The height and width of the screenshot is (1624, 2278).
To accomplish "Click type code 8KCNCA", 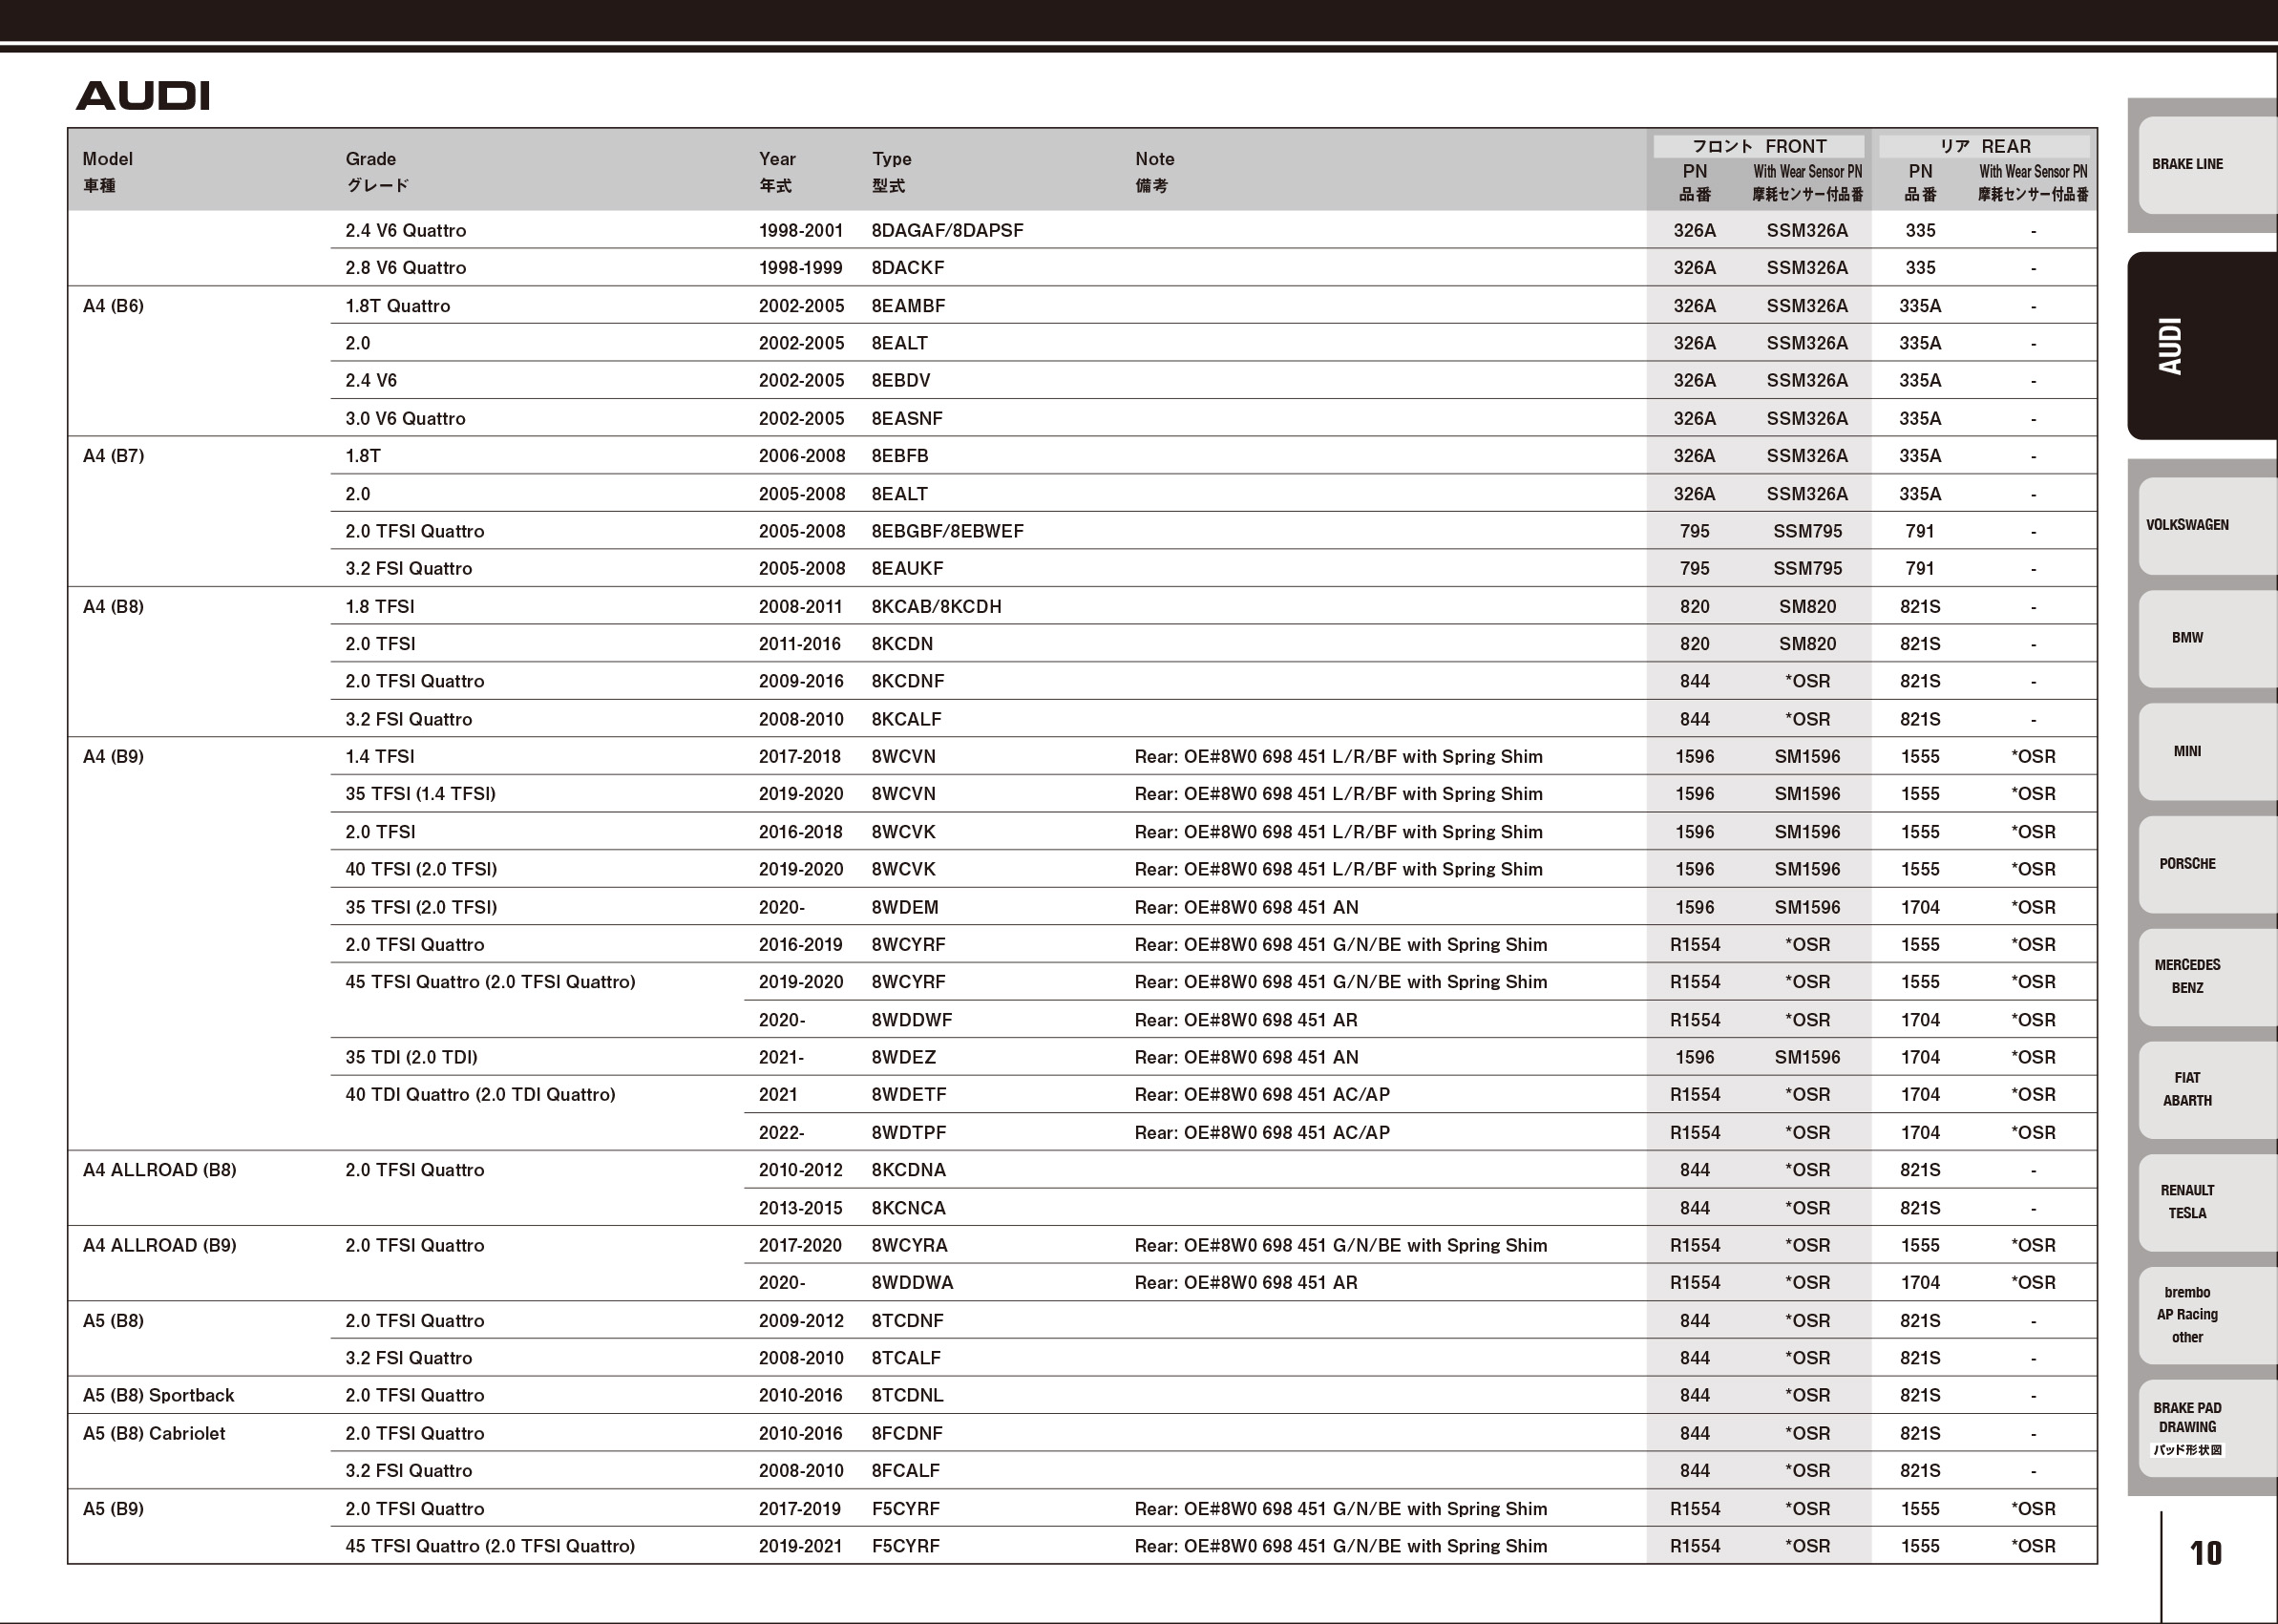I will click(x=908, y=1208).
